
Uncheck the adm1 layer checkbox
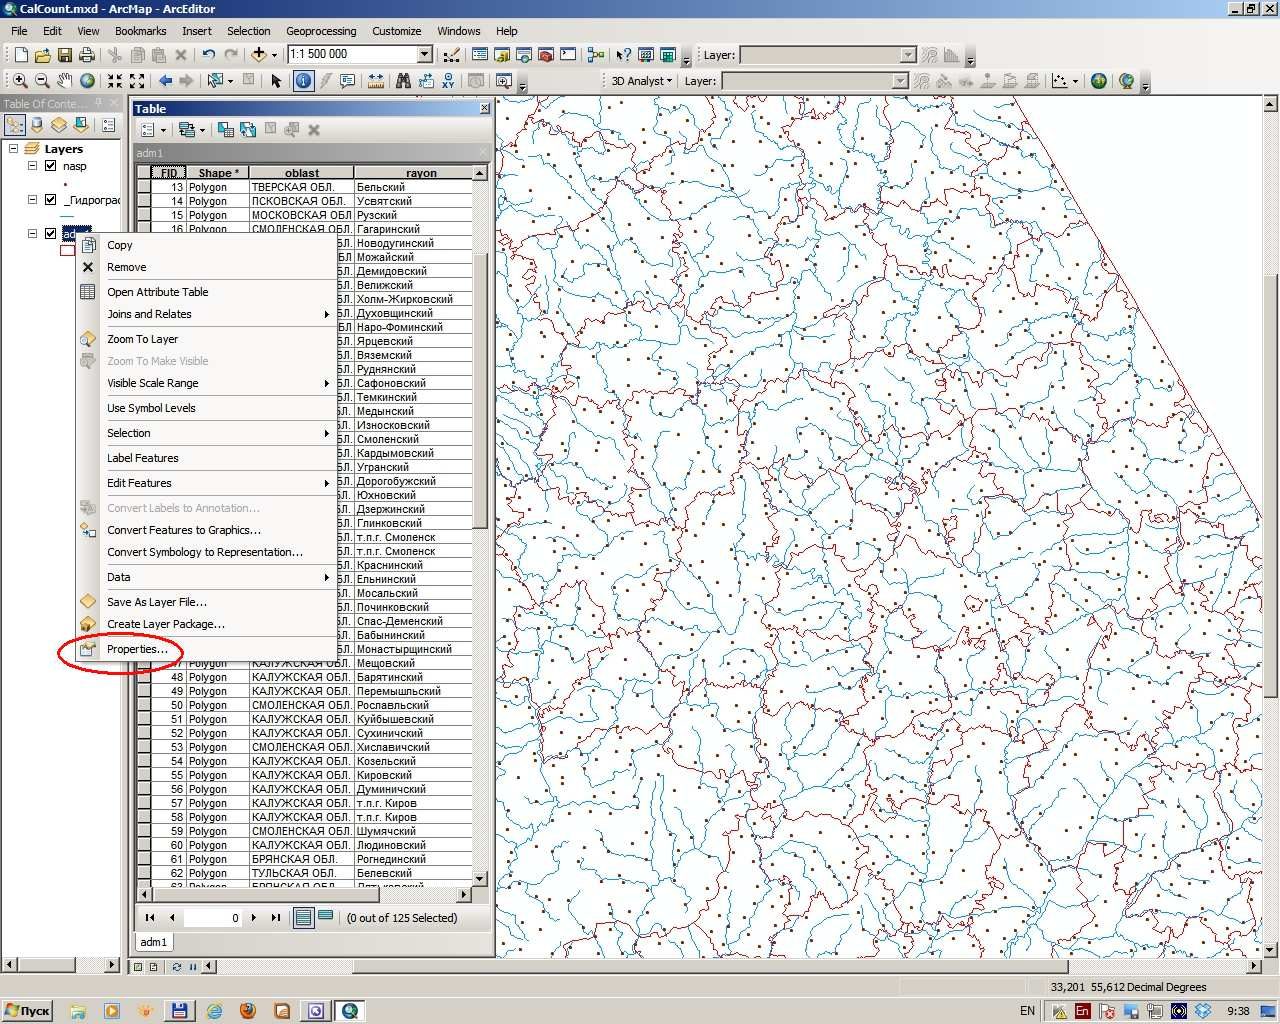click(x=51, y=233)
